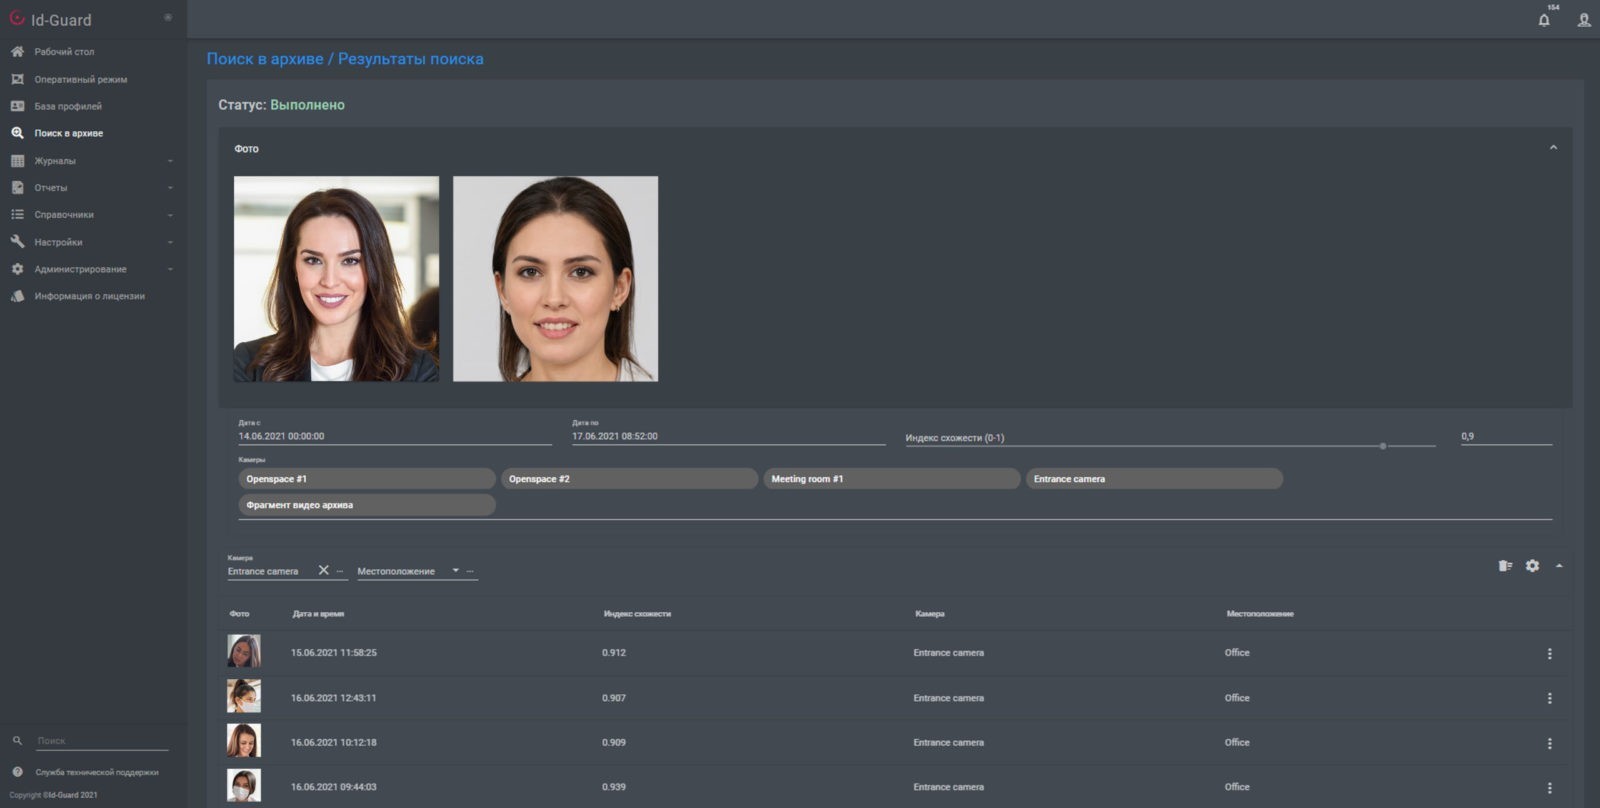The width and height of the screenshot is (1600, 808).
Task: Click the table settings gear icon
Action: (x=1532, y=566)
